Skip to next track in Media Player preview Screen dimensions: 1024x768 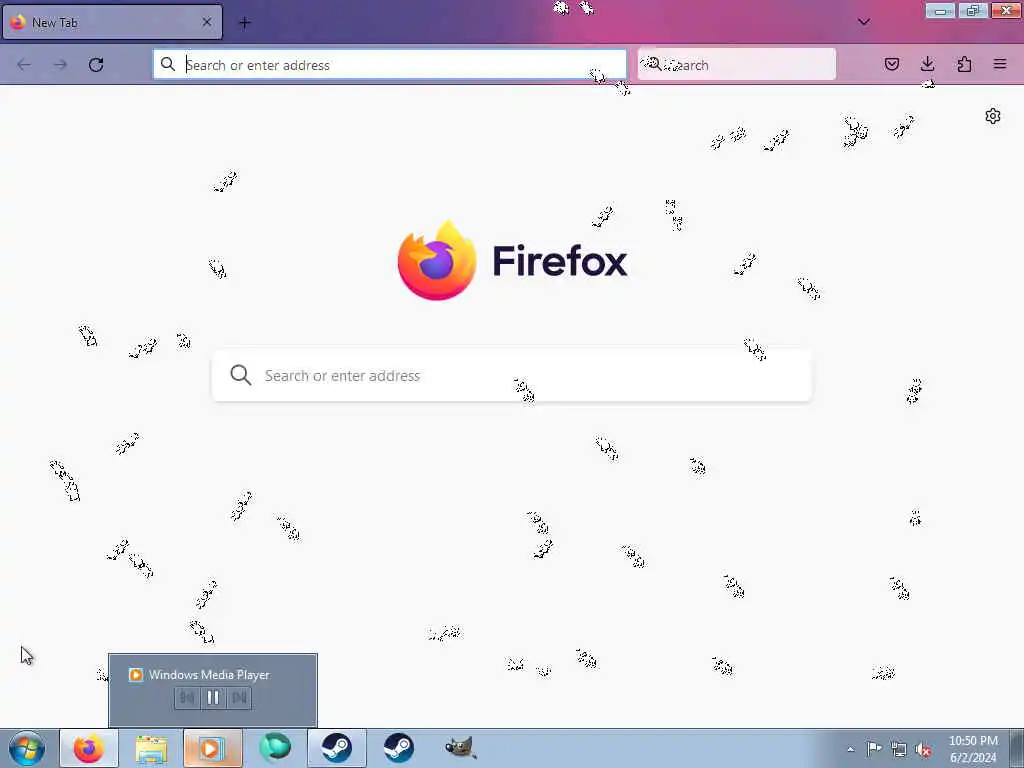click(x=239, y=697)
